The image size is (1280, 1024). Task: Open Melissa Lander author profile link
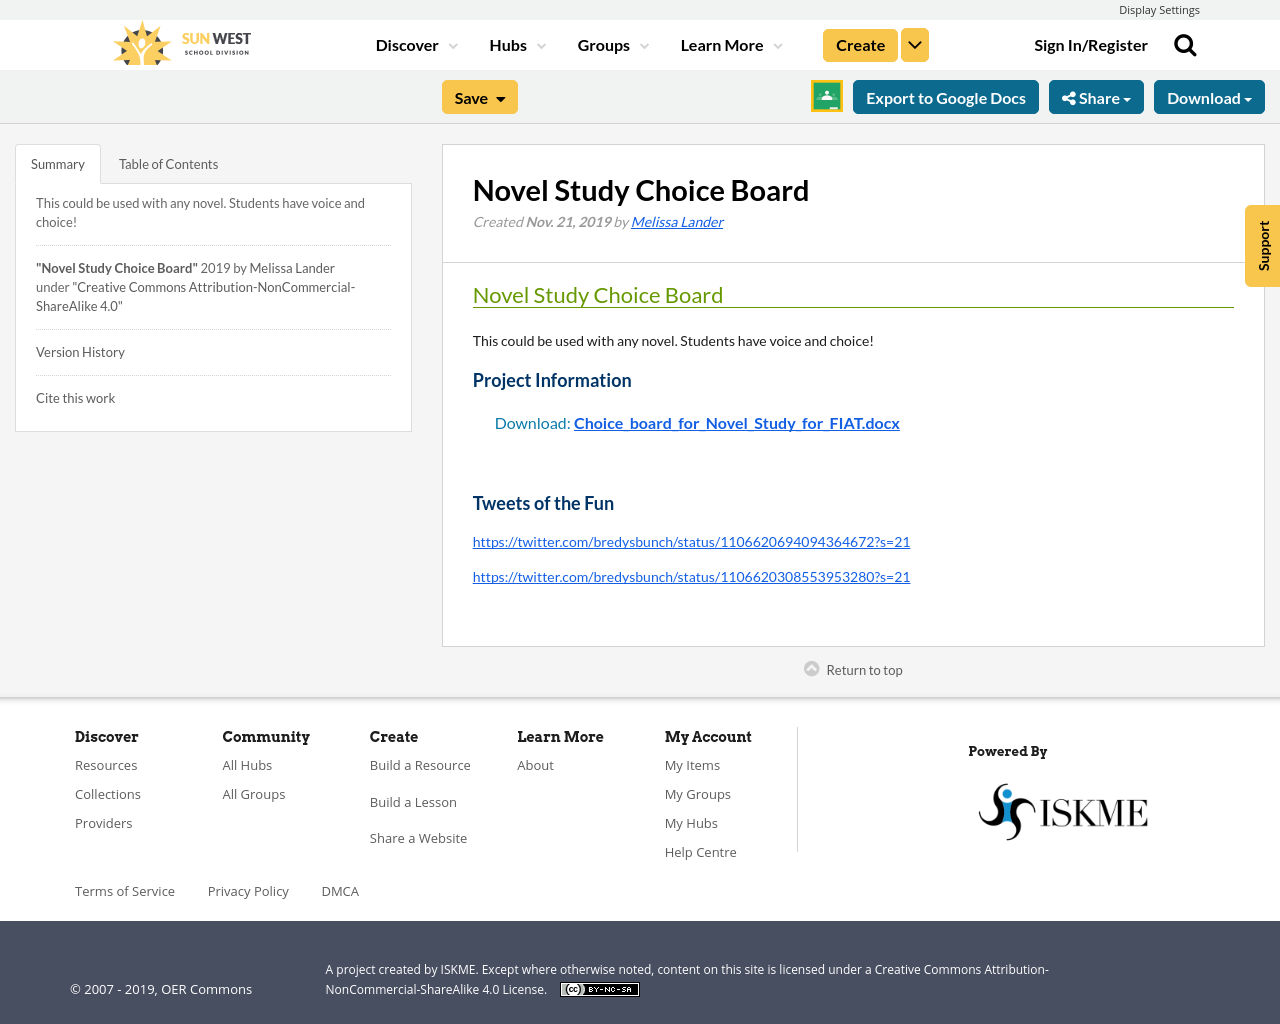pyautogui.click(x=677, y=222)
